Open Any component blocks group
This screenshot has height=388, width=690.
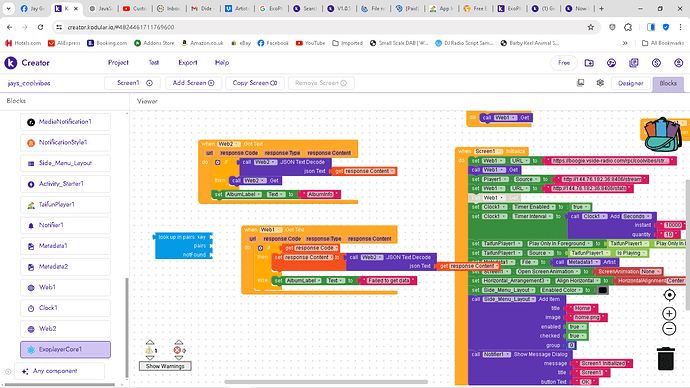pos(59,371)
